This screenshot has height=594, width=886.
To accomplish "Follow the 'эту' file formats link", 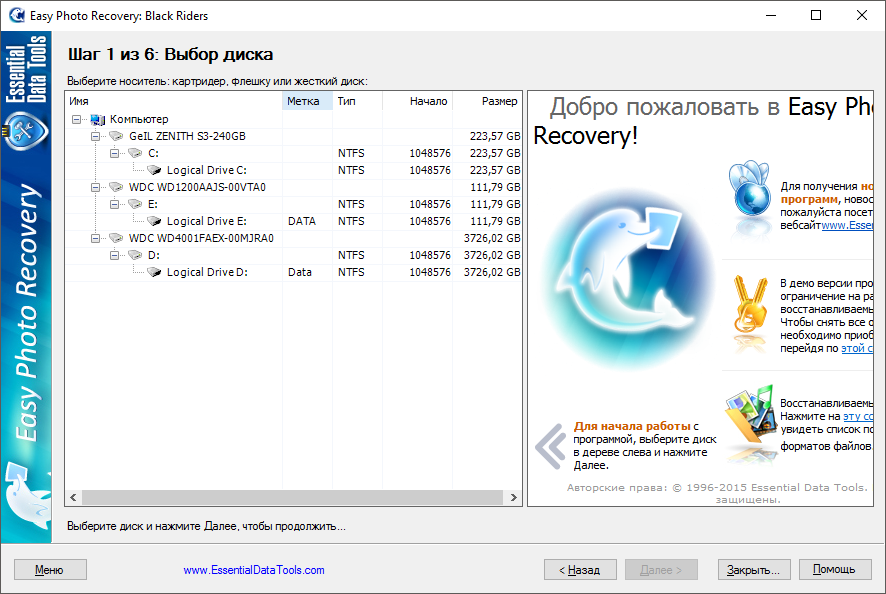I will click(858, 417).
